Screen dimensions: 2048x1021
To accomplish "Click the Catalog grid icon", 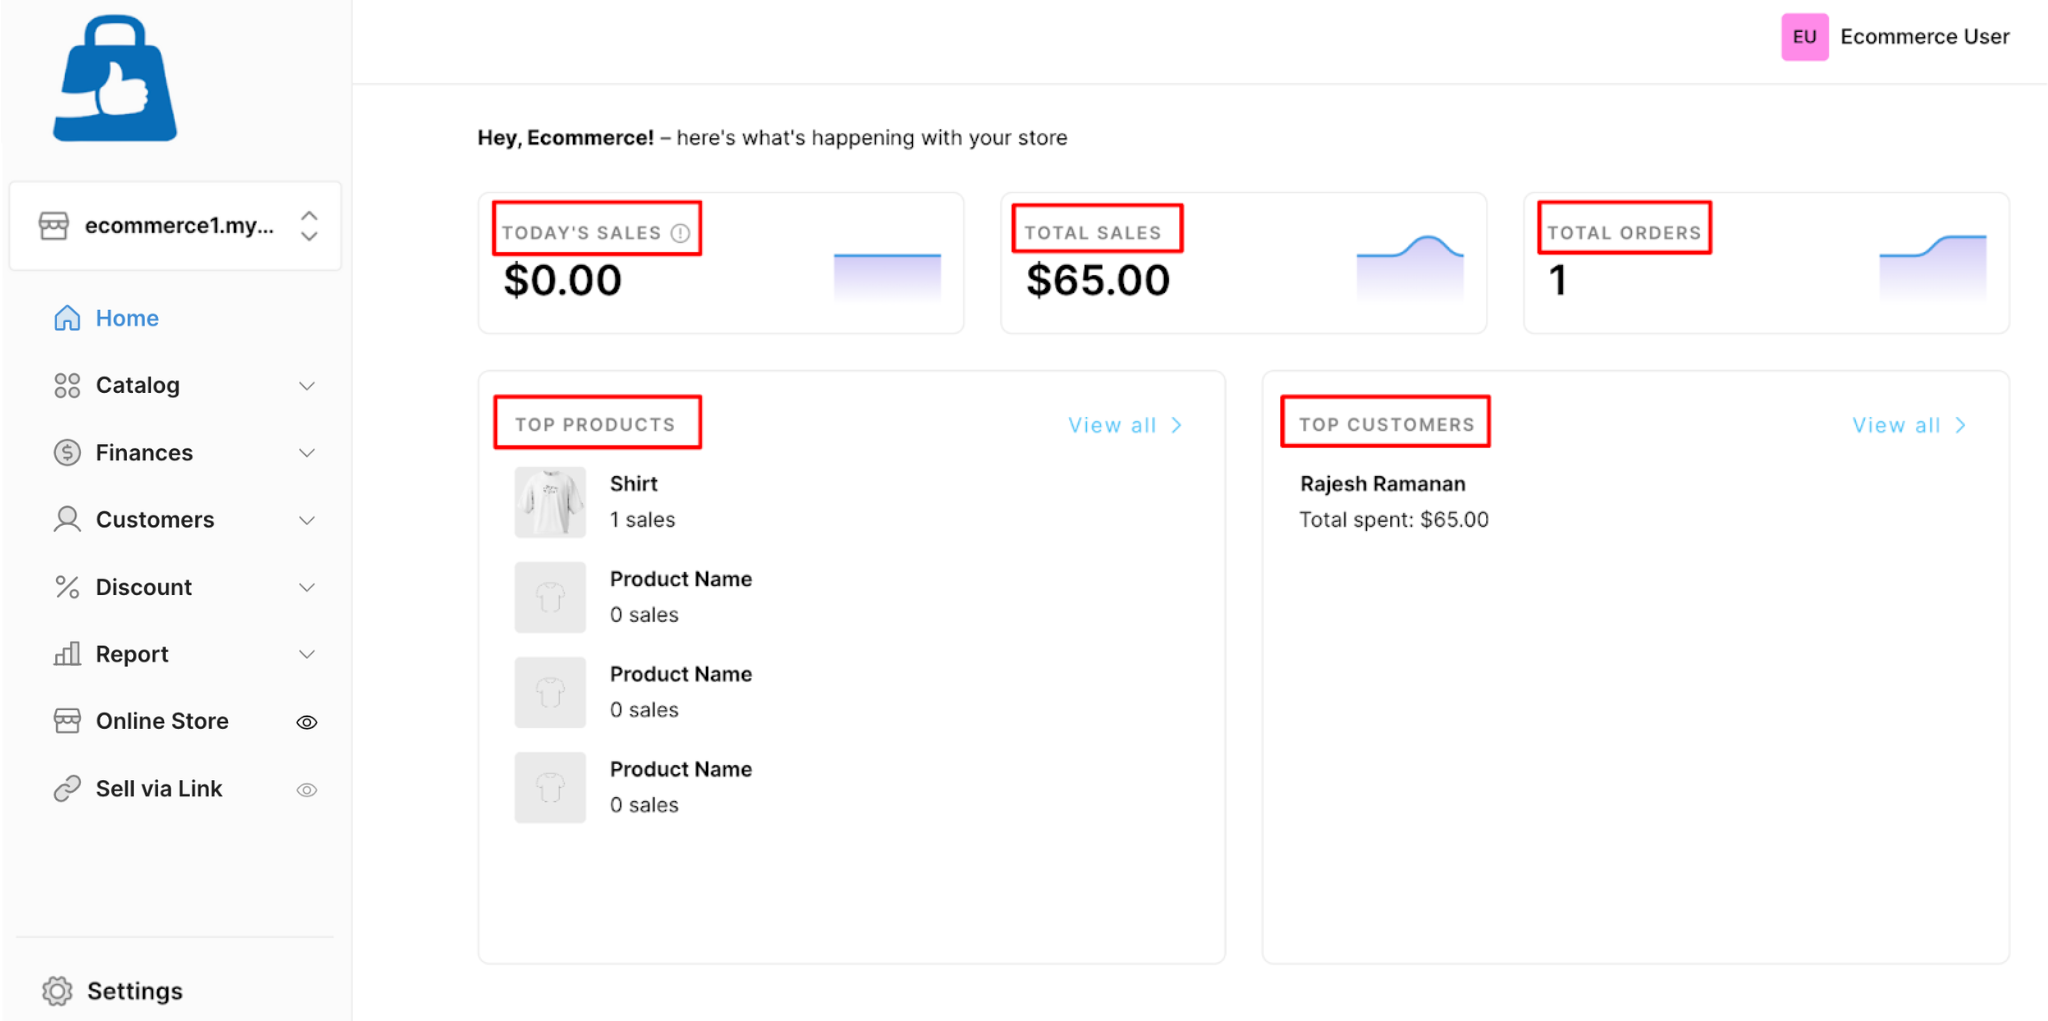I will (x=67, y=385).
